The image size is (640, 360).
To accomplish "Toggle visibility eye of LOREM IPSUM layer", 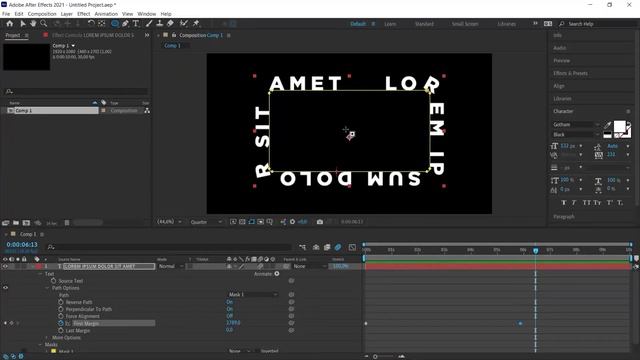I will pyautogui.click(x=5, y=266).
